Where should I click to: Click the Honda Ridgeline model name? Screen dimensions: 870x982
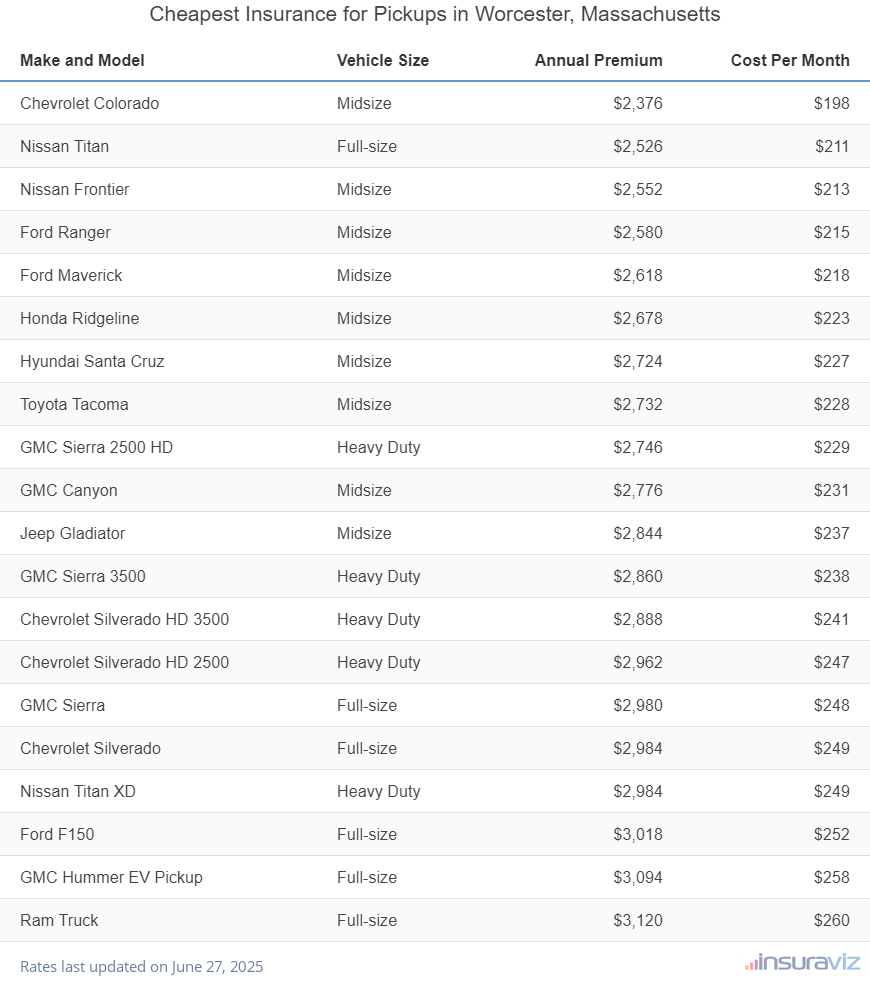coord(79,318)
